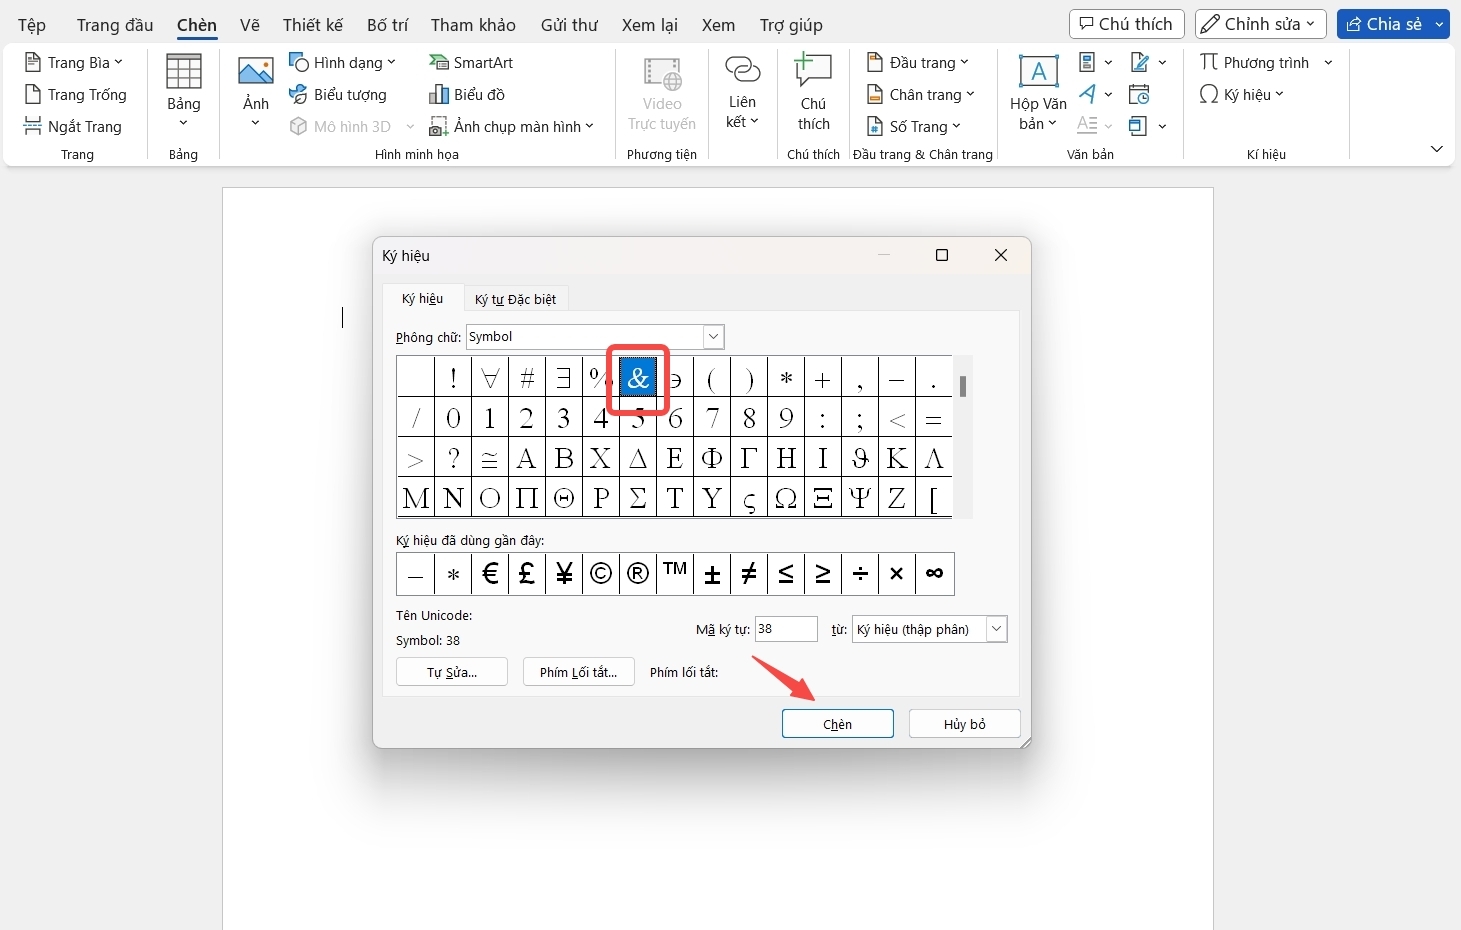Click the Chèn insert button
1461x930 pixels.
[x=838, y=724]
